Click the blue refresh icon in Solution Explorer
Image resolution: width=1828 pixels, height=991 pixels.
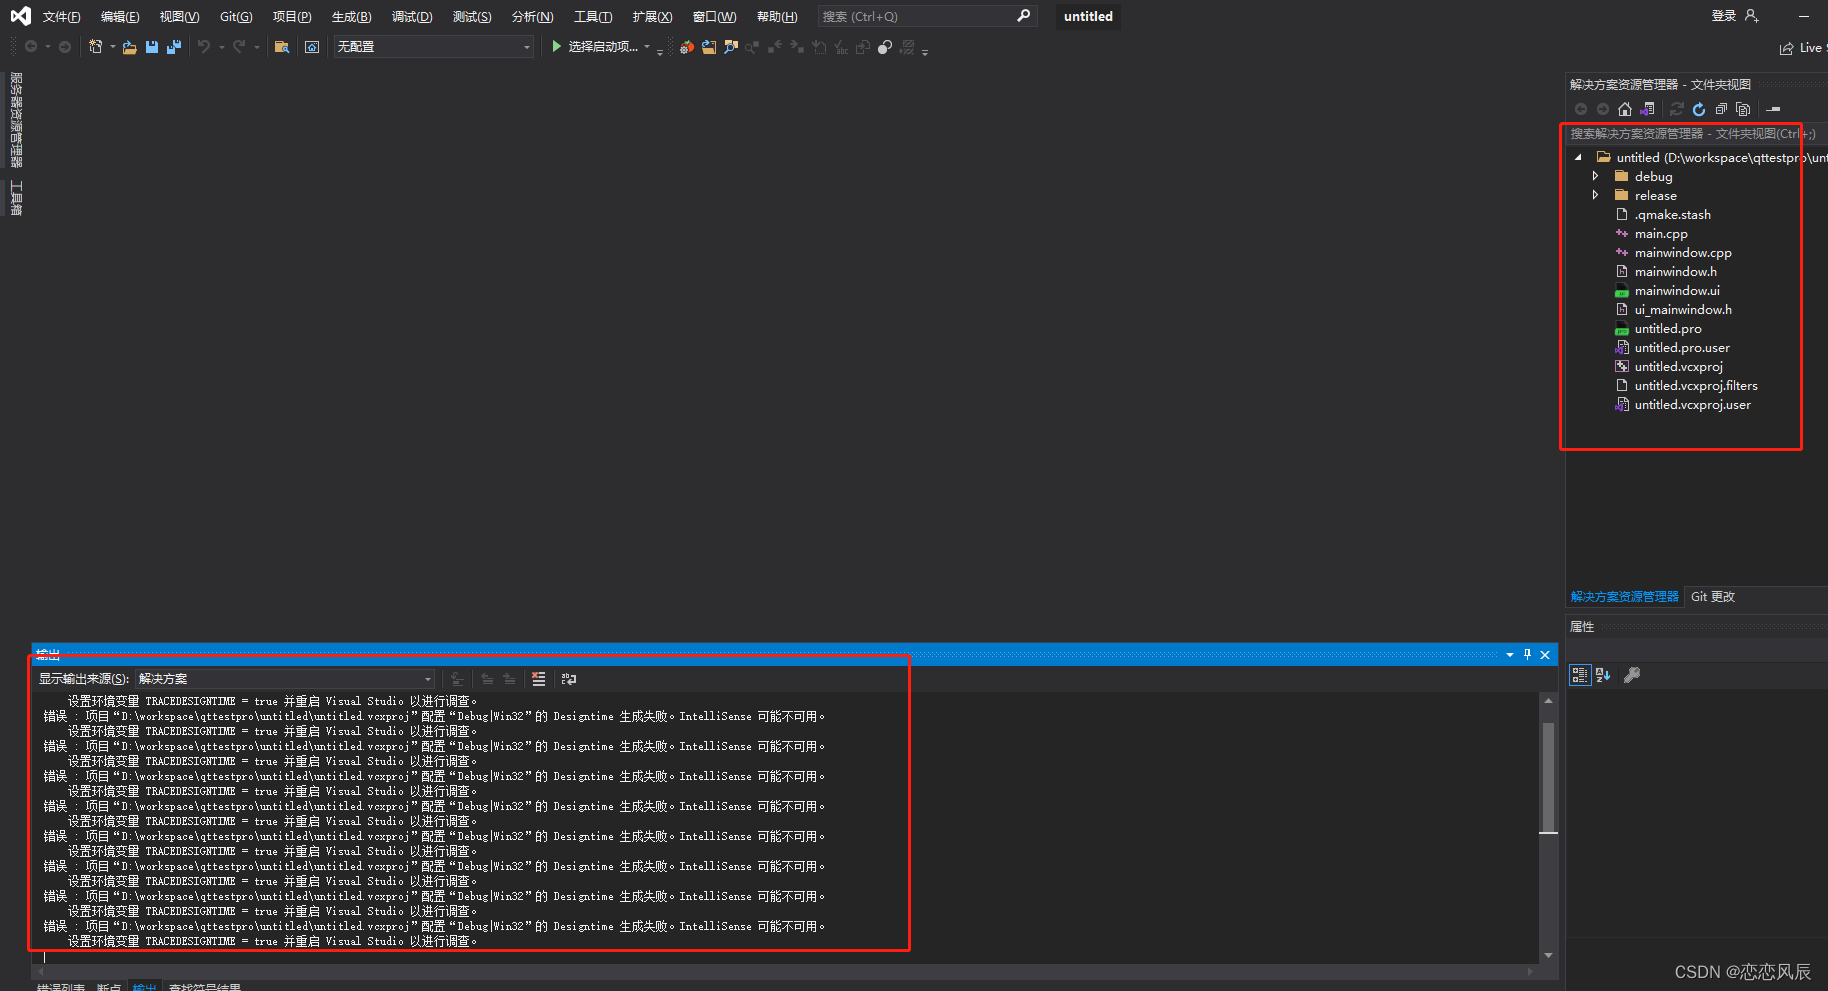(x=1699, y=109)
